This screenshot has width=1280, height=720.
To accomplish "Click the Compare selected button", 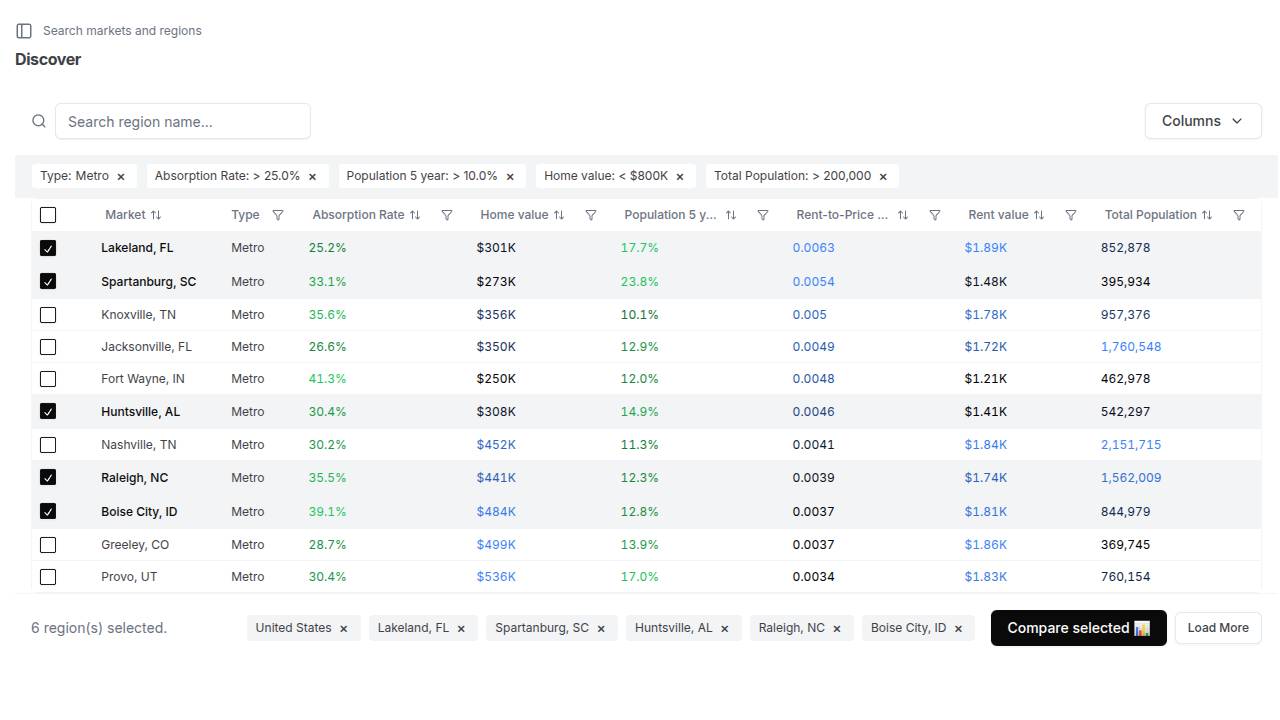I will [x=1078, y=628].
